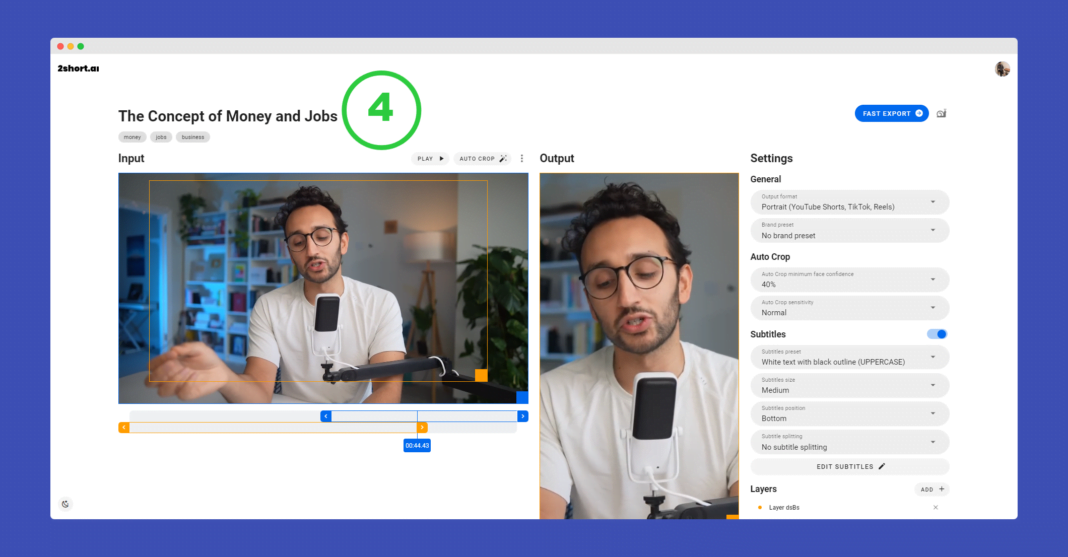Click the orange left-arrow layer range handle
The image size is (1068, 557).
coord(124,428)
